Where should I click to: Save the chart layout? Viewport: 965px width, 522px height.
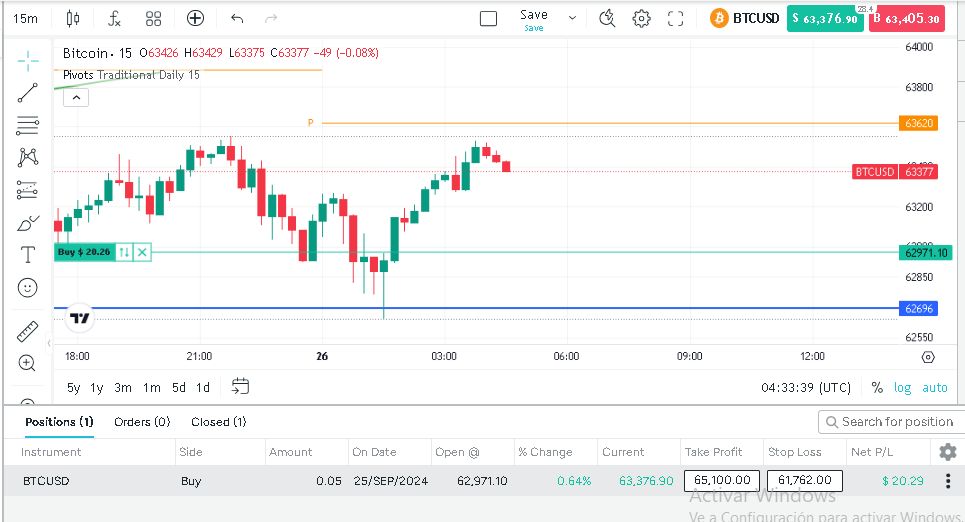point(534,19)
